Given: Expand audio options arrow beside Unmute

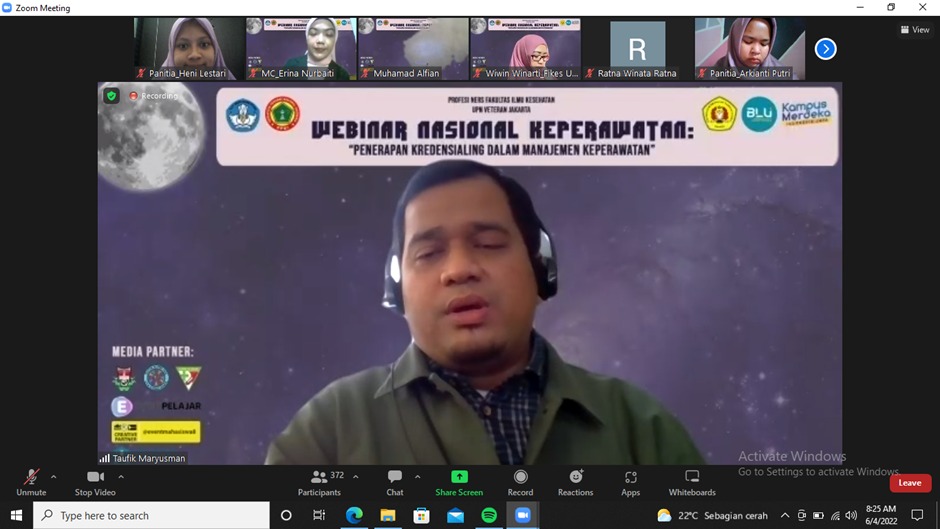Looking at the screenshot, I should pyautogui.click(x=53, y=476).
